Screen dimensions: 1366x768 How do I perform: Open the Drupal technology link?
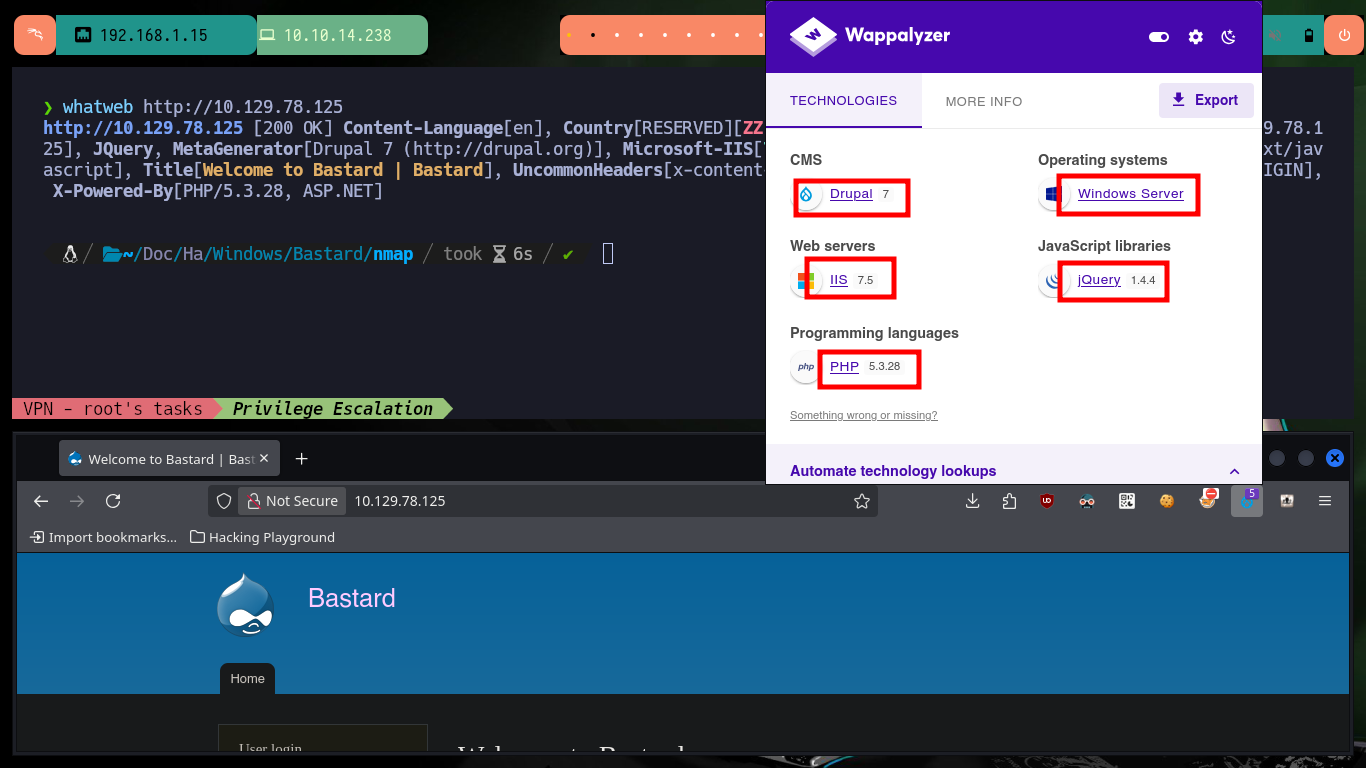pyautogui.click(x=851, y=194)
